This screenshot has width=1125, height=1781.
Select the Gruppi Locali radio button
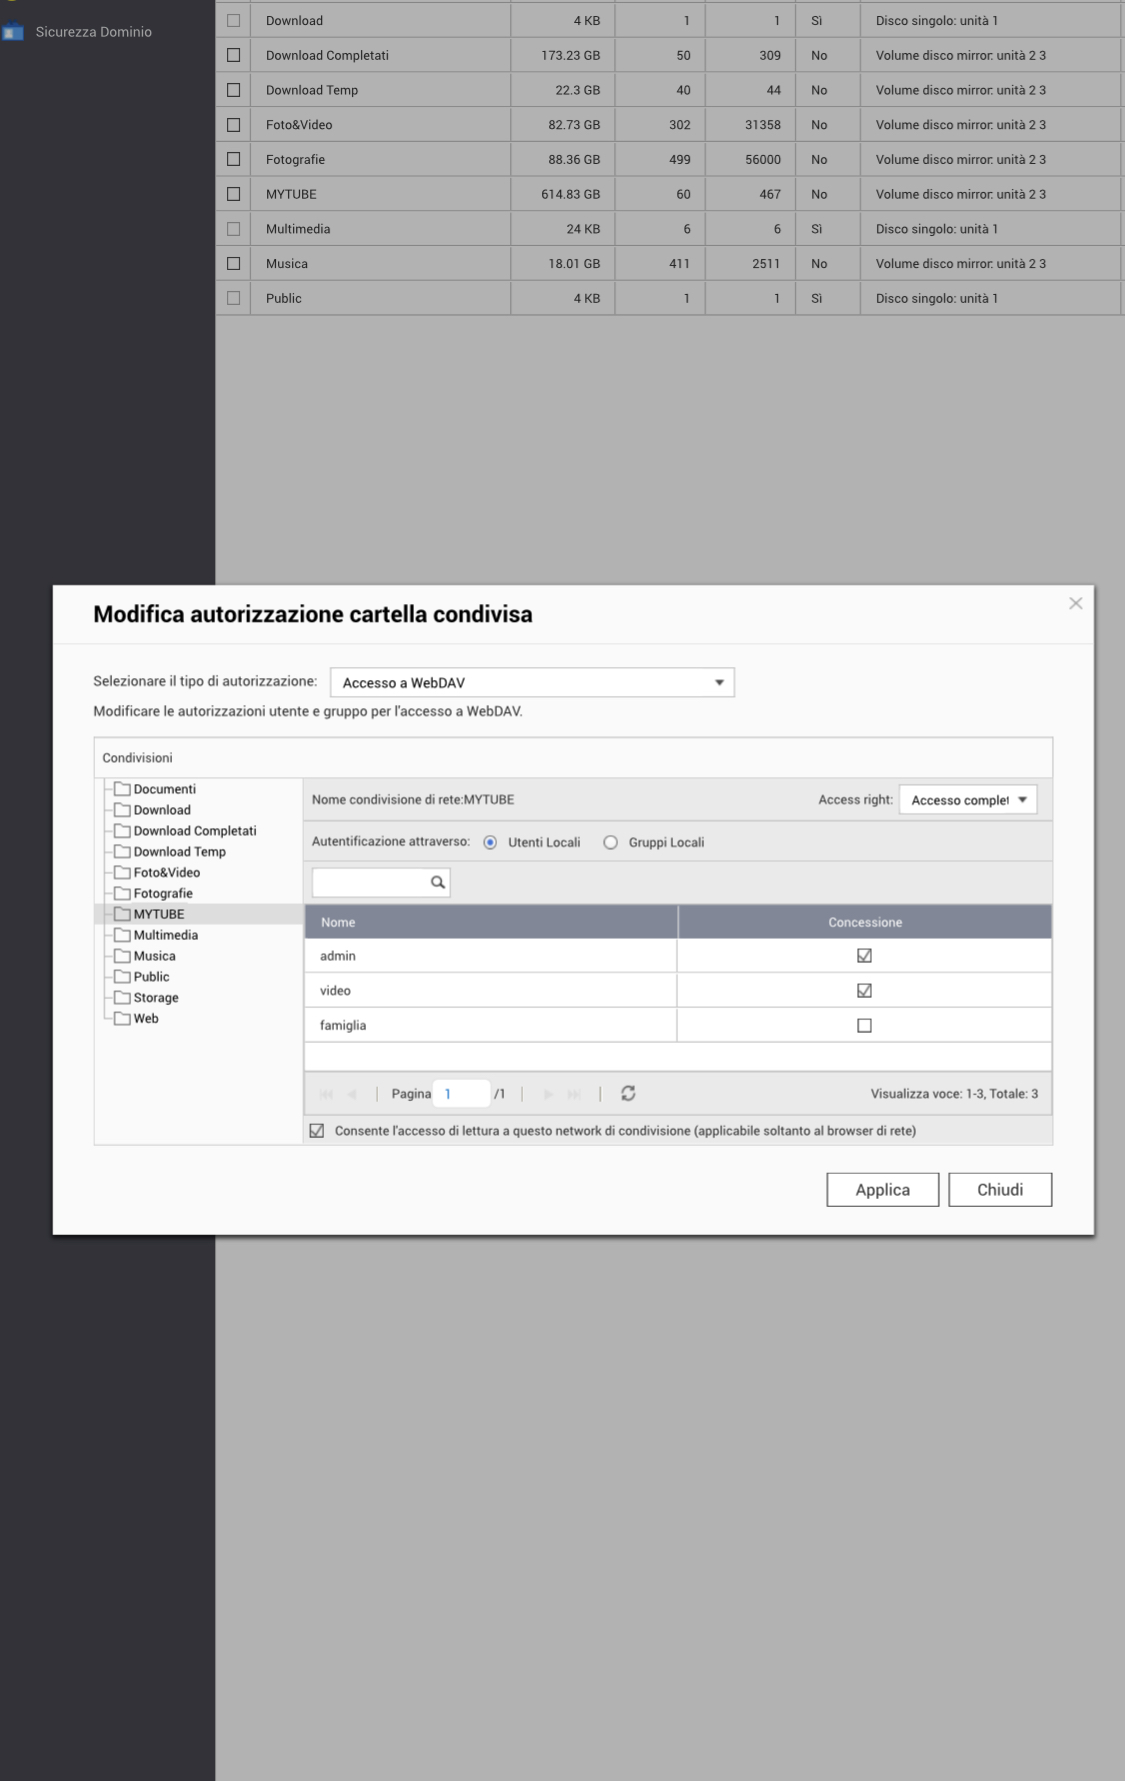pyautogui.click(x=610, y=842)
